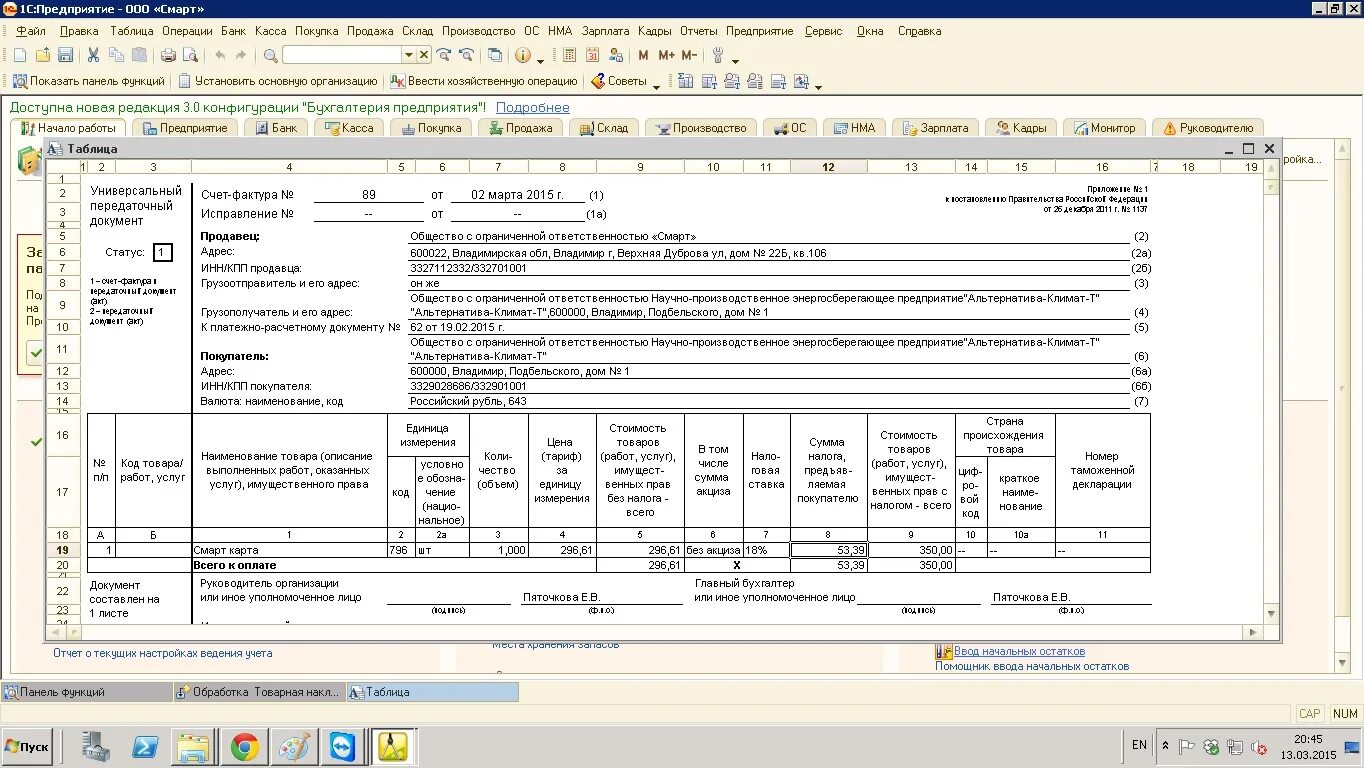Click the Help info icon
The width and height of the screenshot is (1364, 768).
[522, 55]
